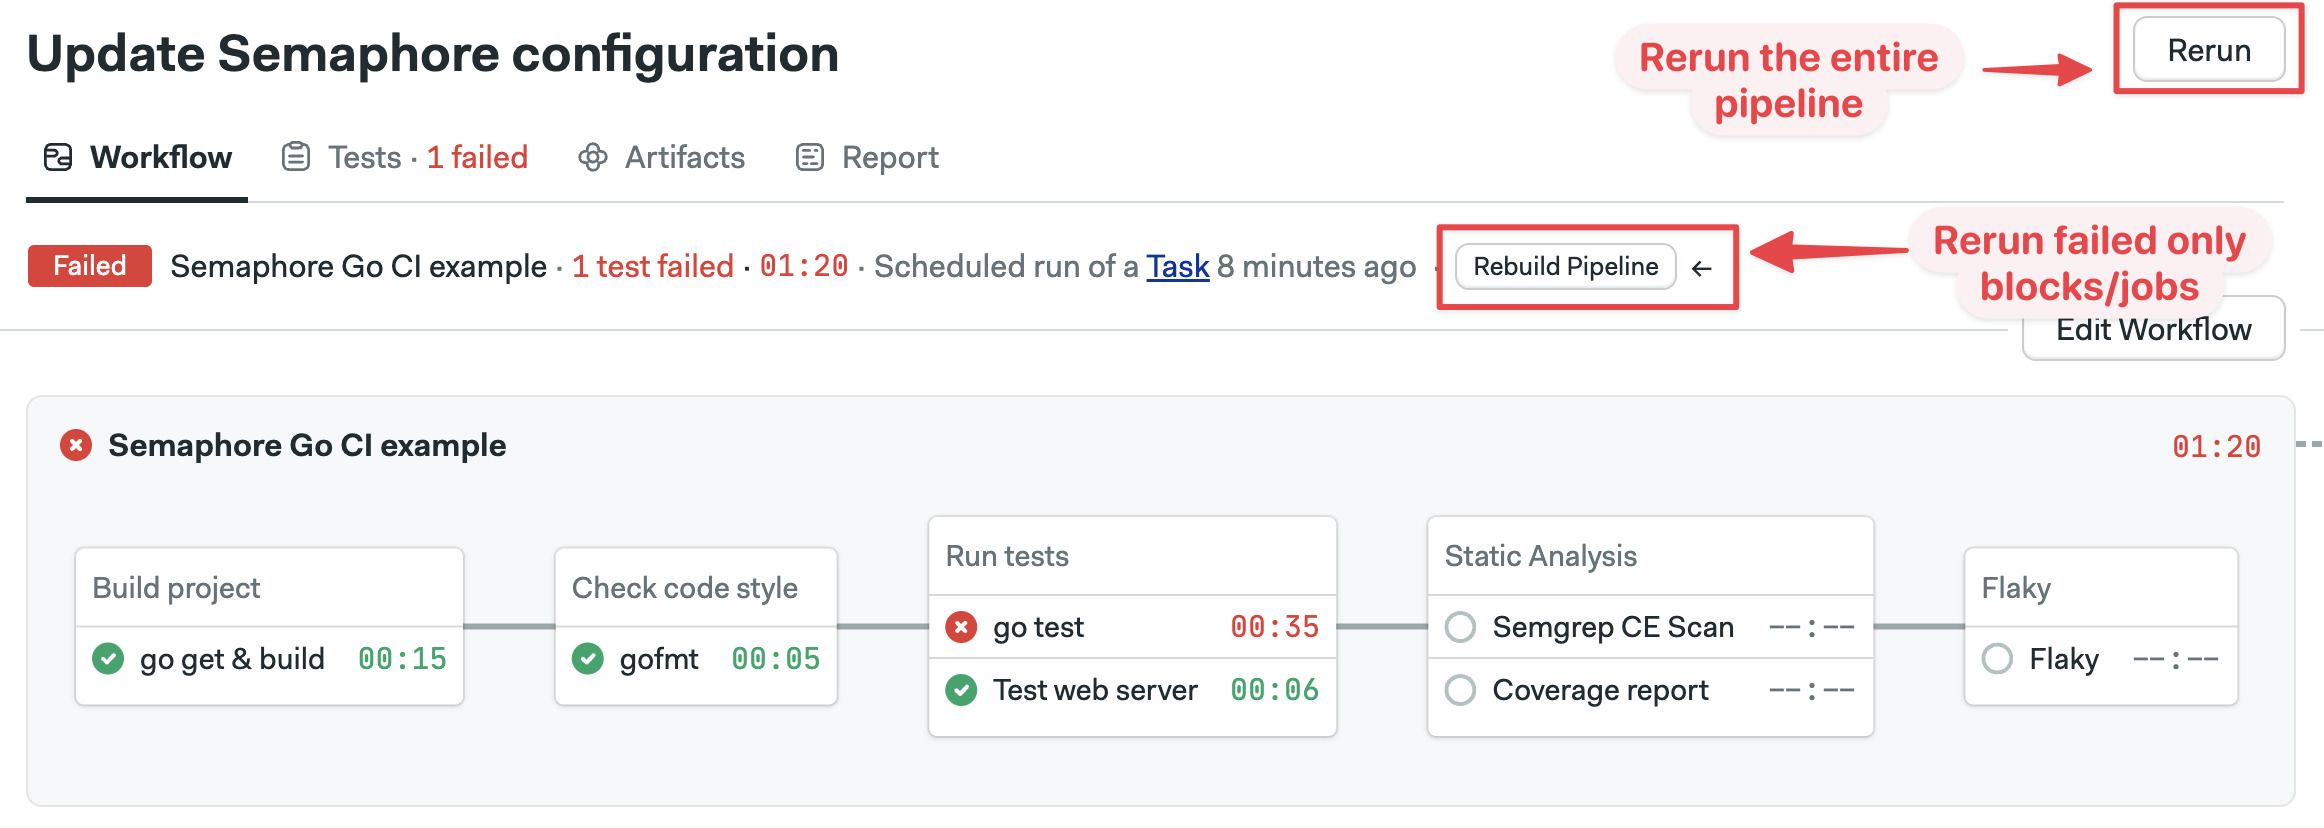Click the Rebuild Pipeline button
The height and width of the screenshot is (828, 2324).
[1565, 267]
